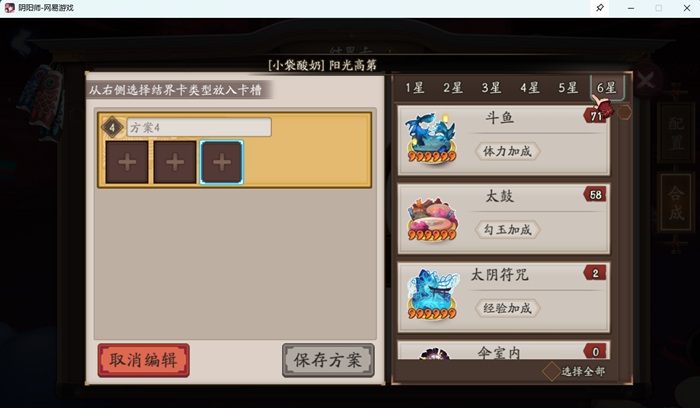Screen dimensions: 700x408
Task: Click the first empty card slot plus icon
Action: click(127, 162)
